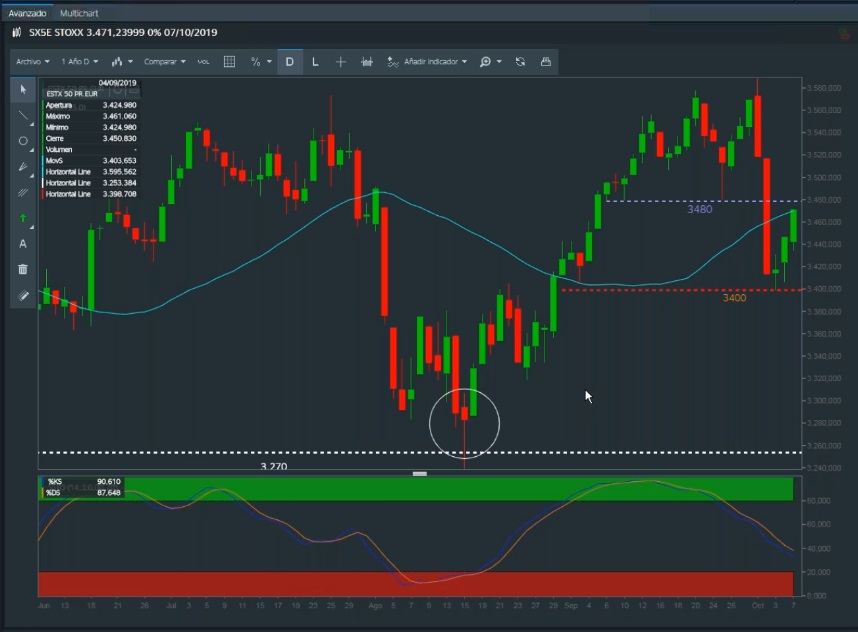Image resolution: width=858 pixels, height=632 pixels.
Task: Click the Máximo 3.461,060 row
Action: (x=90, y=116)
